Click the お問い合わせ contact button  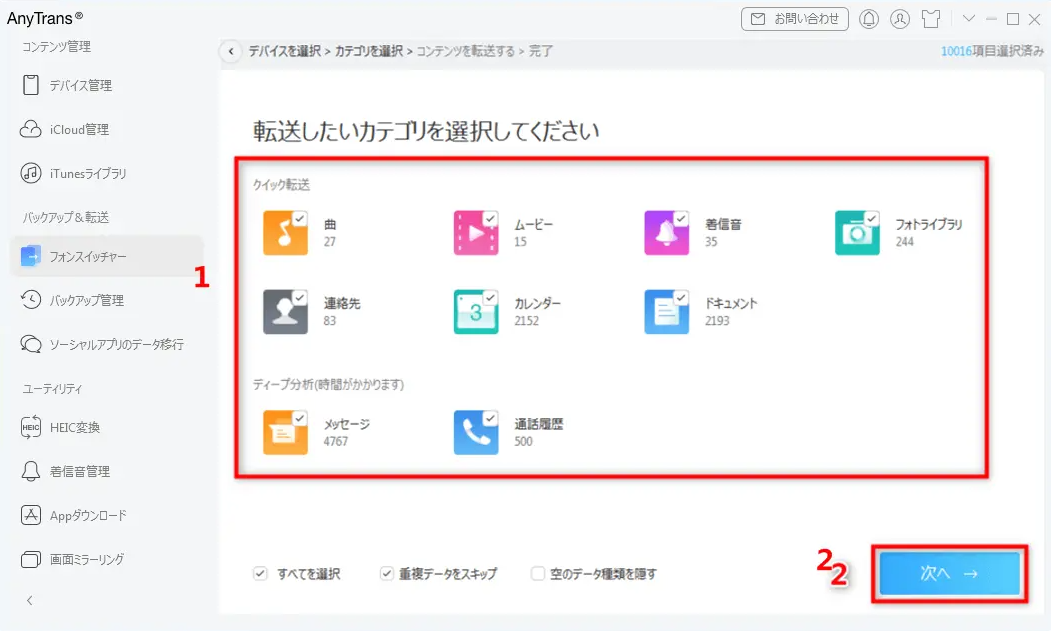tap(795, 19)
